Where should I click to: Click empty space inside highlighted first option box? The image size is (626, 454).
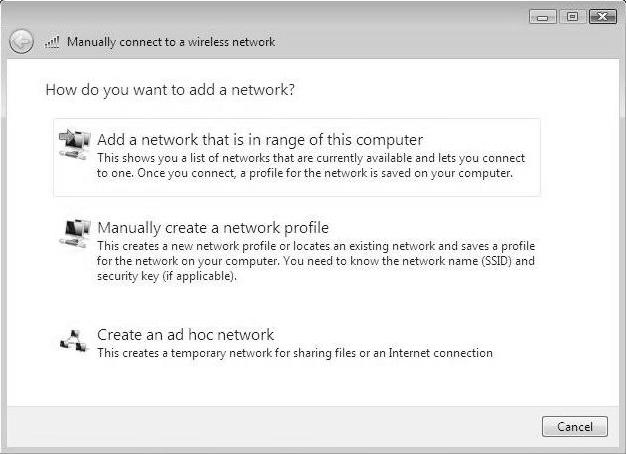(479, 186)
